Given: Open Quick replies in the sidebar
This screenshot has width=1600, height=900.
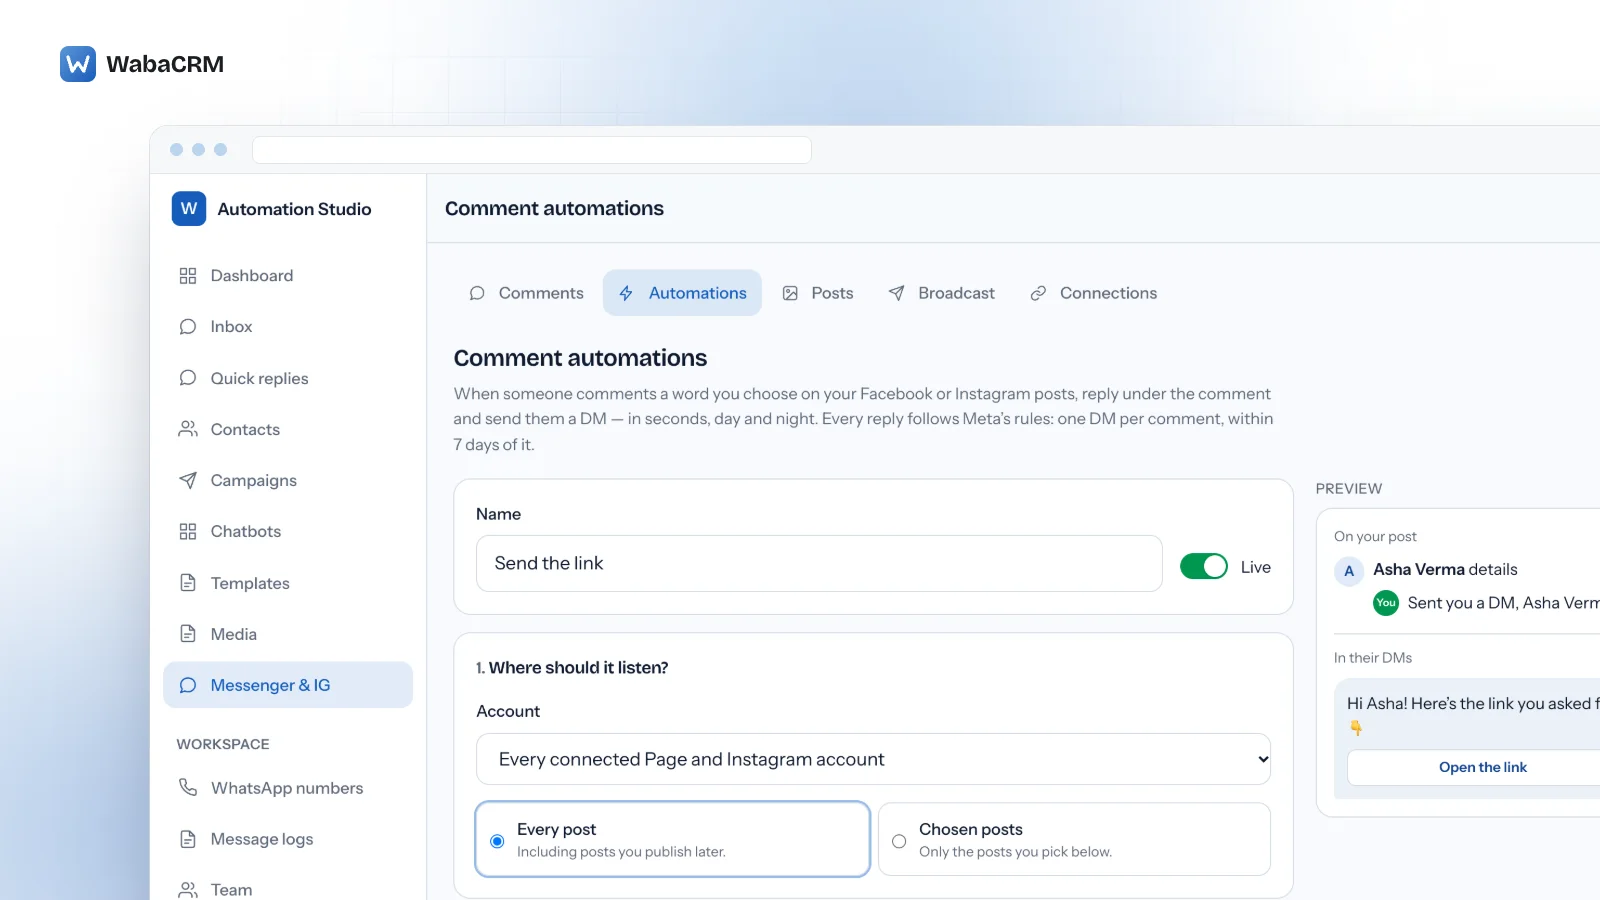Looking at the screenshot, I should [x=288, y=378].
